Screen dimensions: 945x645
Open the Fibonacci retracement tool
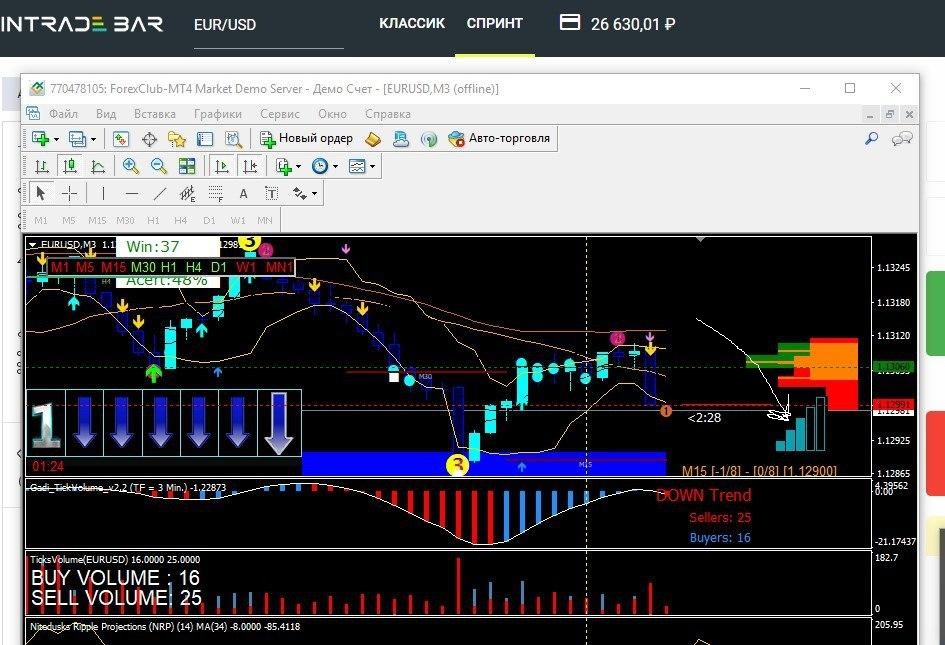pyautogui.click(x=215, y=194)
